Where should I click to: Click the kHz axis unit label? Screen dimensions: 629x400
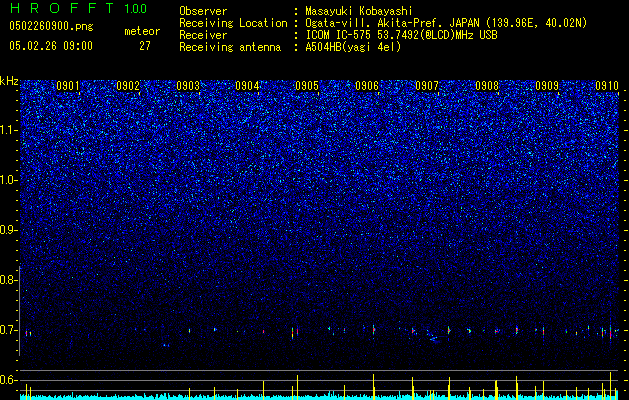(x=9, y=81)
